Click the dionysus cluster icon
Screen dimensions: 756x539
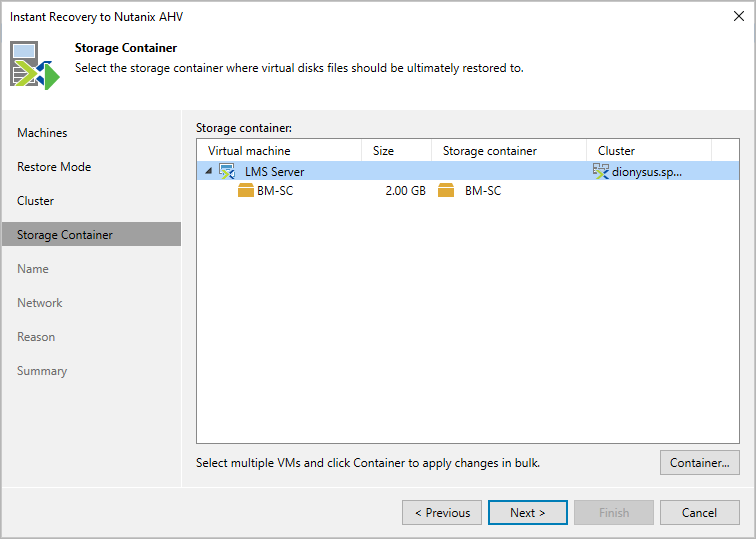pyautogui.click(x=600, y=172)
